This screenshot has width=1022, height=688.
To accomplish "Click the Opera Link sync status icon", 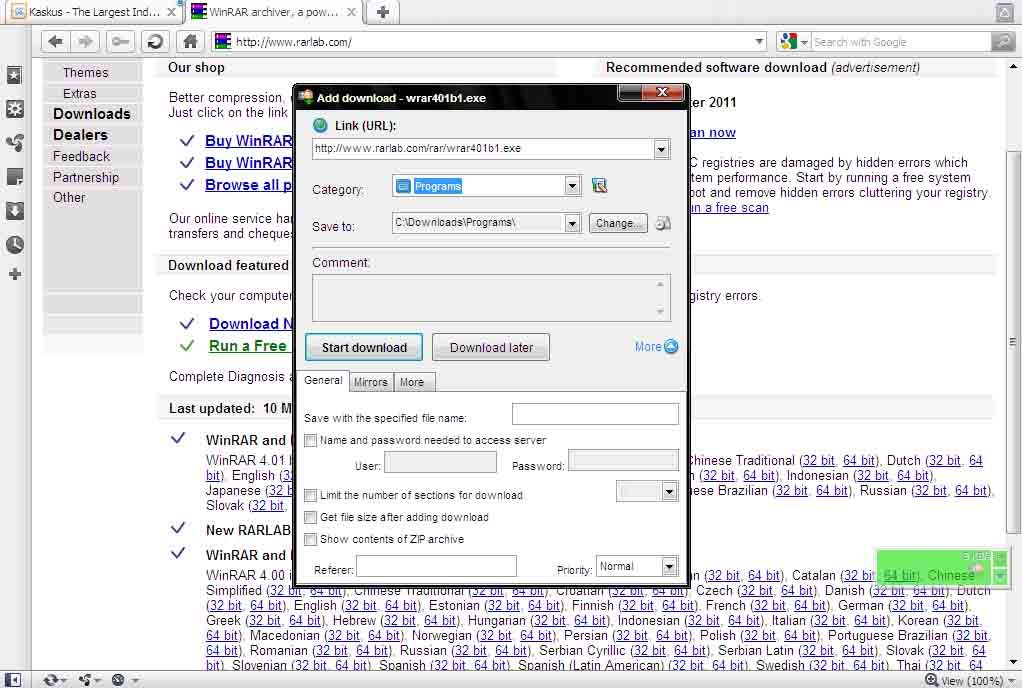I will coord(53,680).
